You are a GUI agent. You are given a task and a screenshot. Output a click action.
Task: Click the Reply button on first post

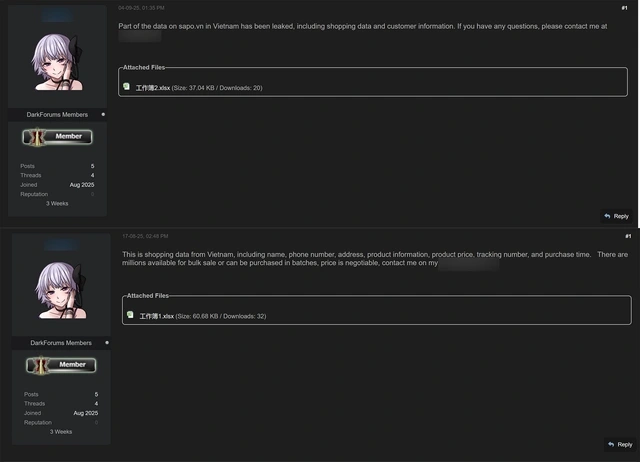(616, 216)
